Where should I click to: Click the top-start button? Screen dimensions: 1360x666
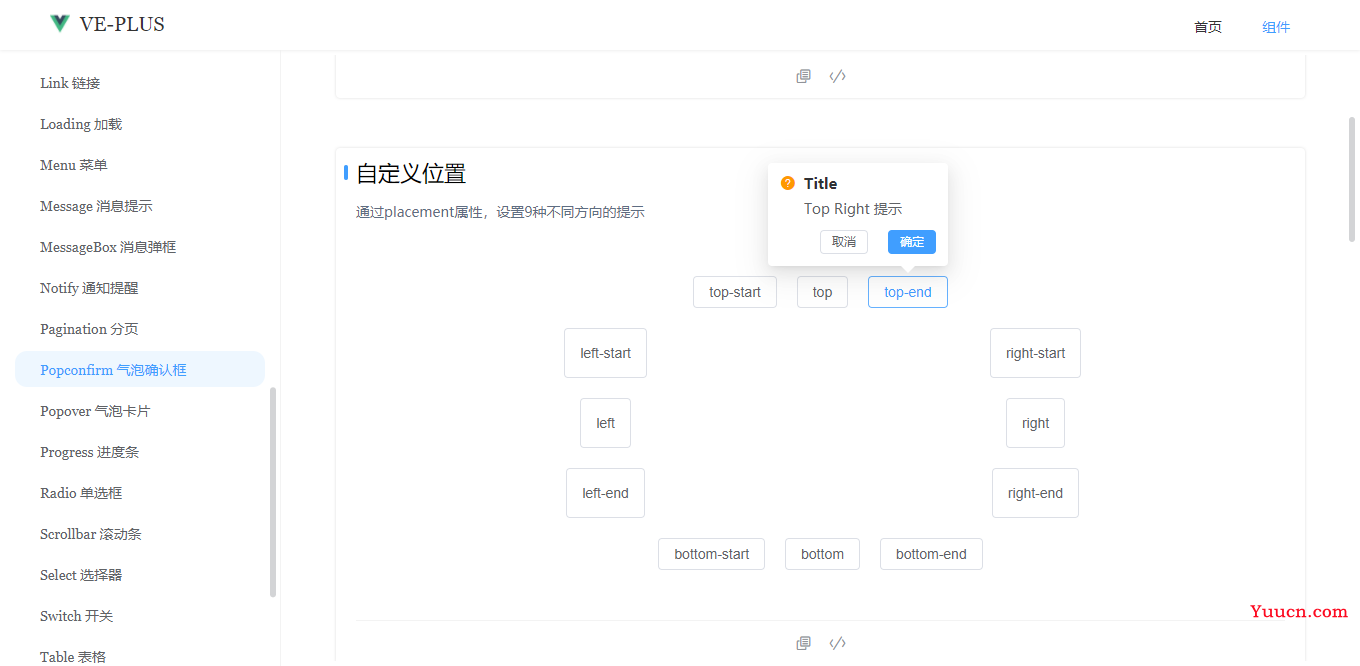[735, 292]
